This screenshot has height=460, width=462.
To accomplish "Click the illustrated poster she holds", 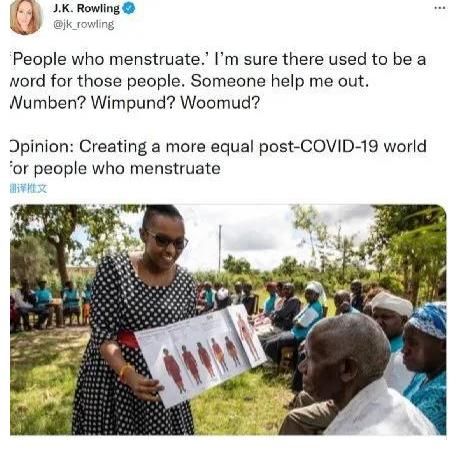I will click(201, 354).
